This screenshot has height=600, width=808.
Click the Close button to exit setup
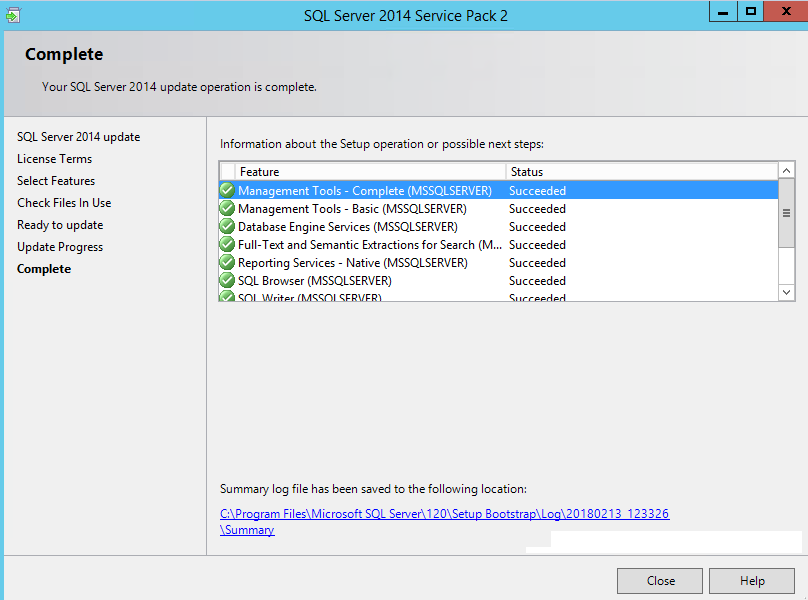tap(660, 581)
